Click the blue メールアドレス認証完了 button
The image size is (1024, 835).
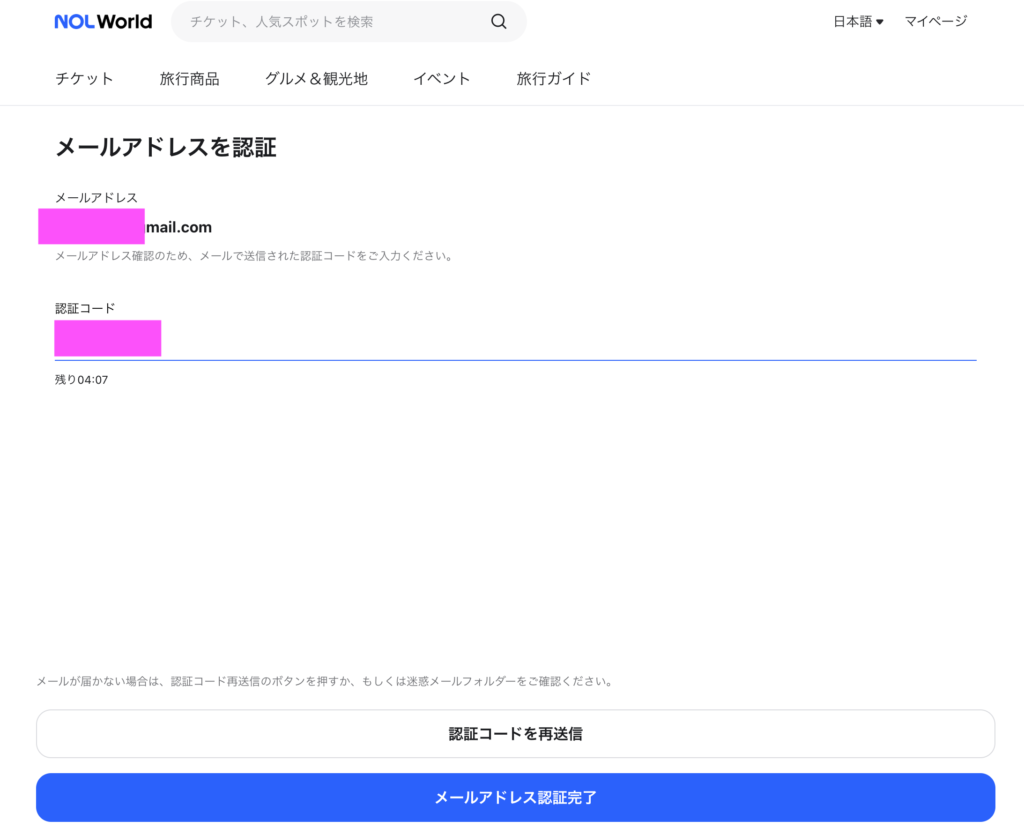point(515,798)
